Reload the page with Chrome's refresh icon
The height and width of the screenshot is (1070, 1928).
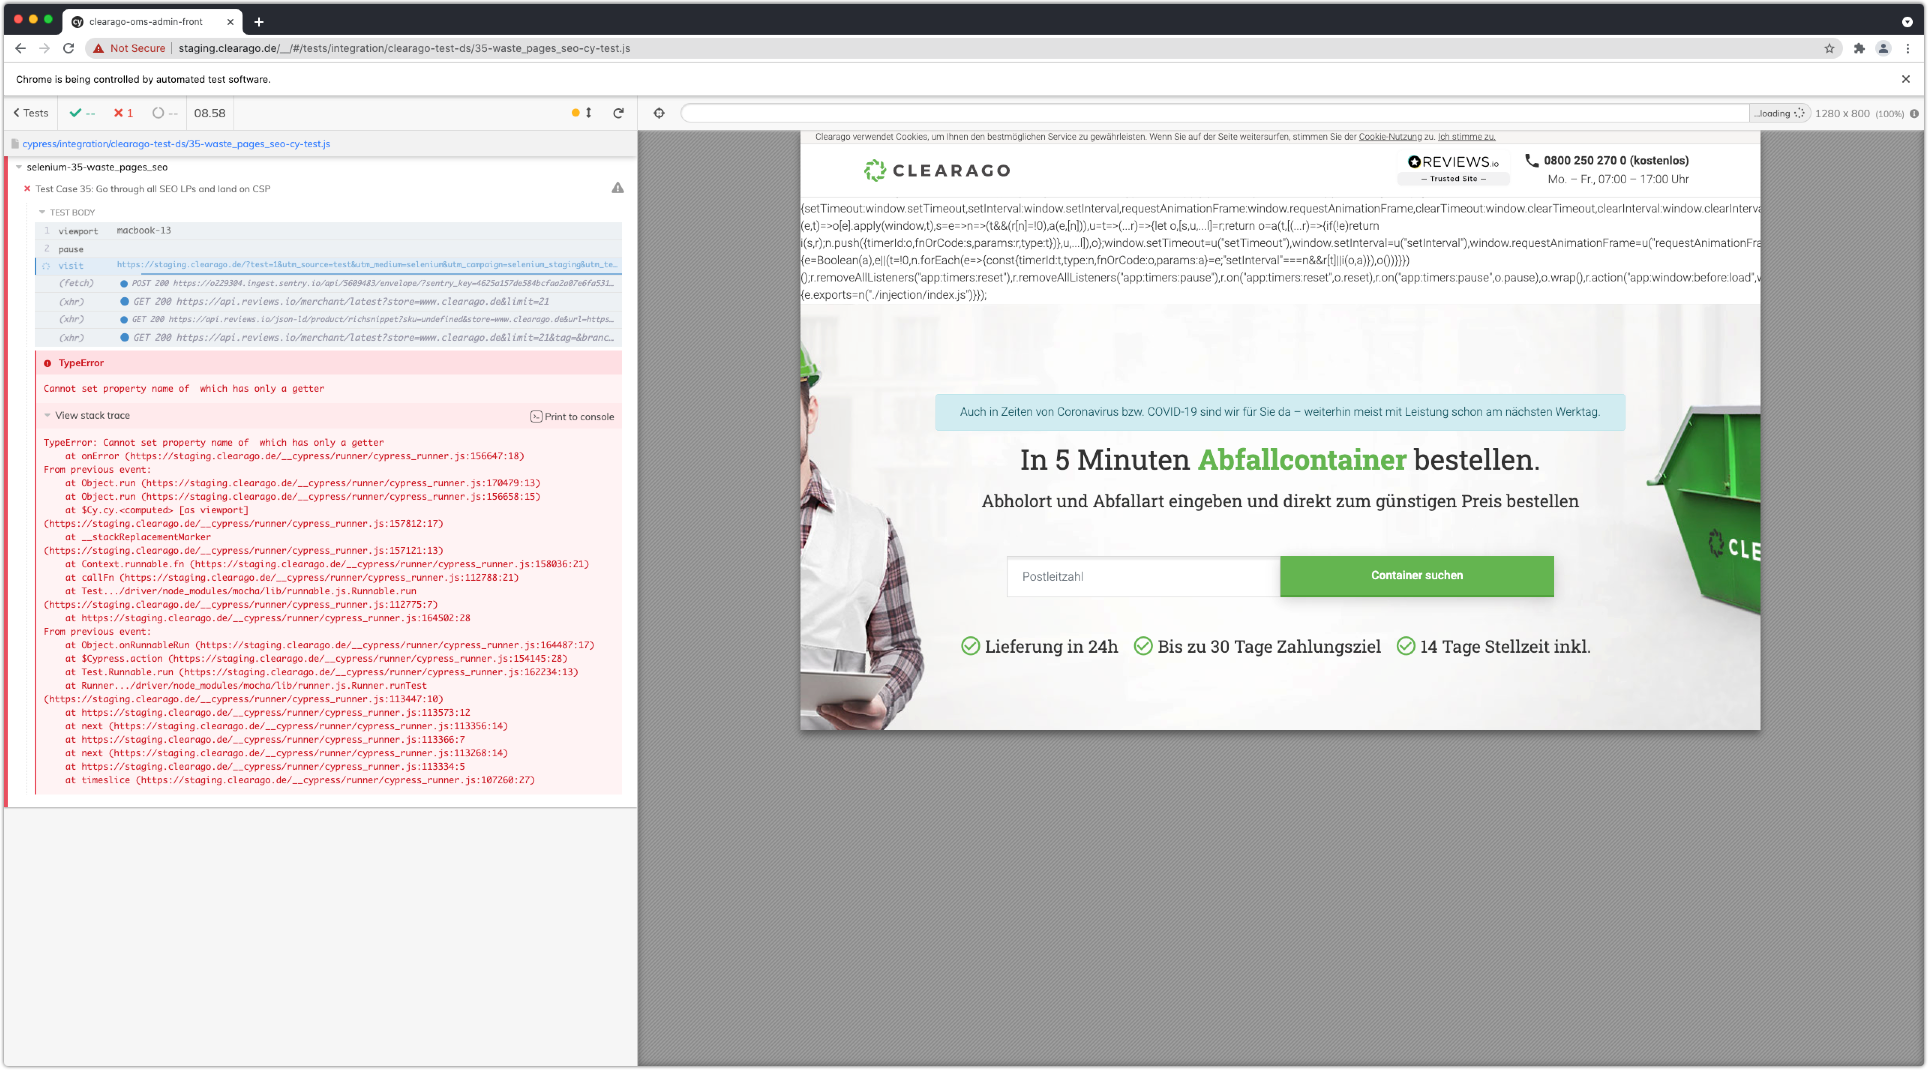[68, 48]
